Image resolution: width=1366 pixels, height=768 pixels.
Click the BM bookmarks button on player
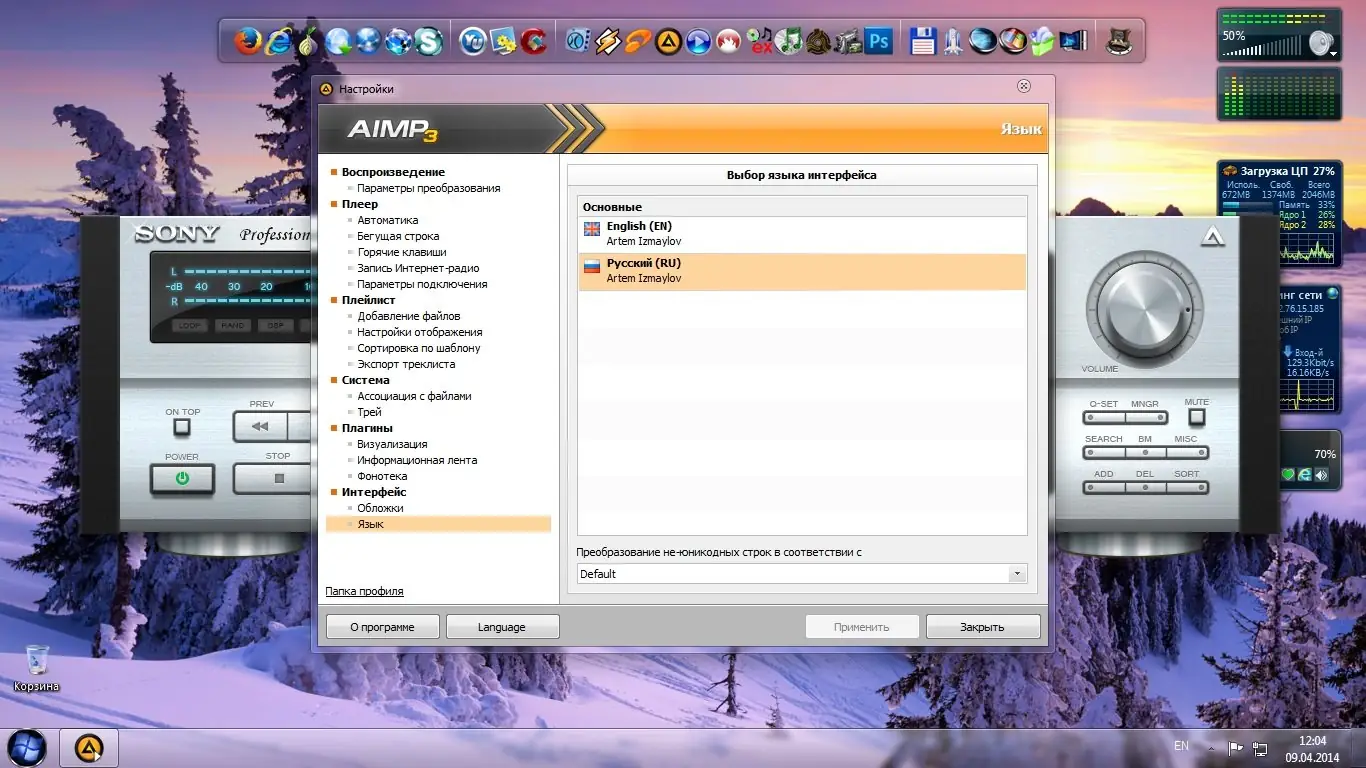pyautogui.click(x=1145, y=452)
